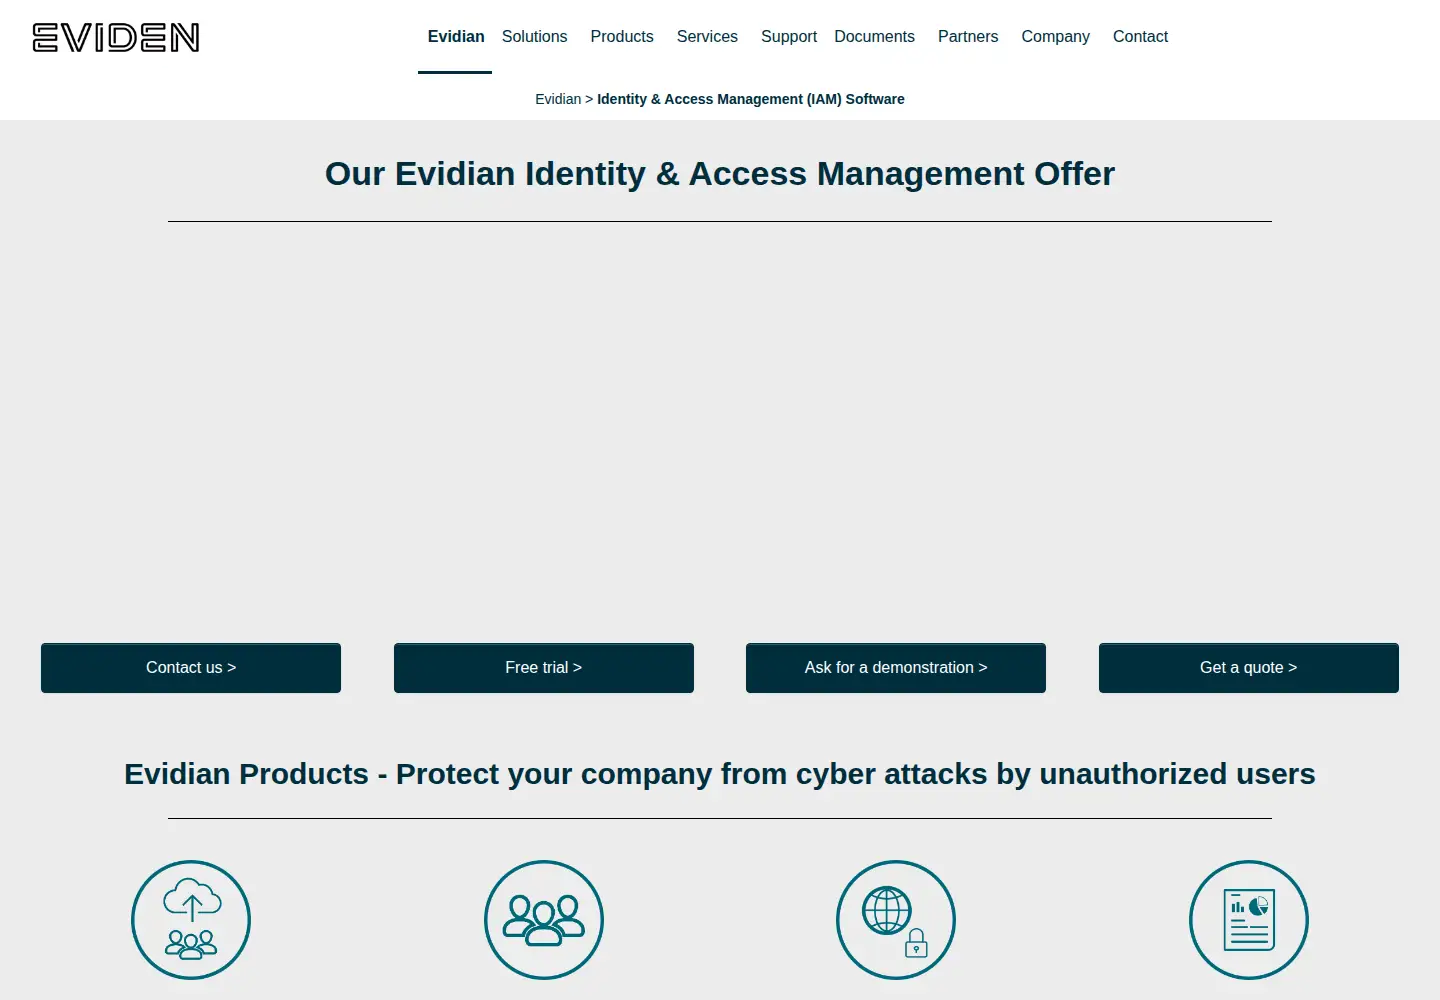This screenshot has height=1000, width=1440.
Task: Click the Contact us button
Action: coord(191,668)
